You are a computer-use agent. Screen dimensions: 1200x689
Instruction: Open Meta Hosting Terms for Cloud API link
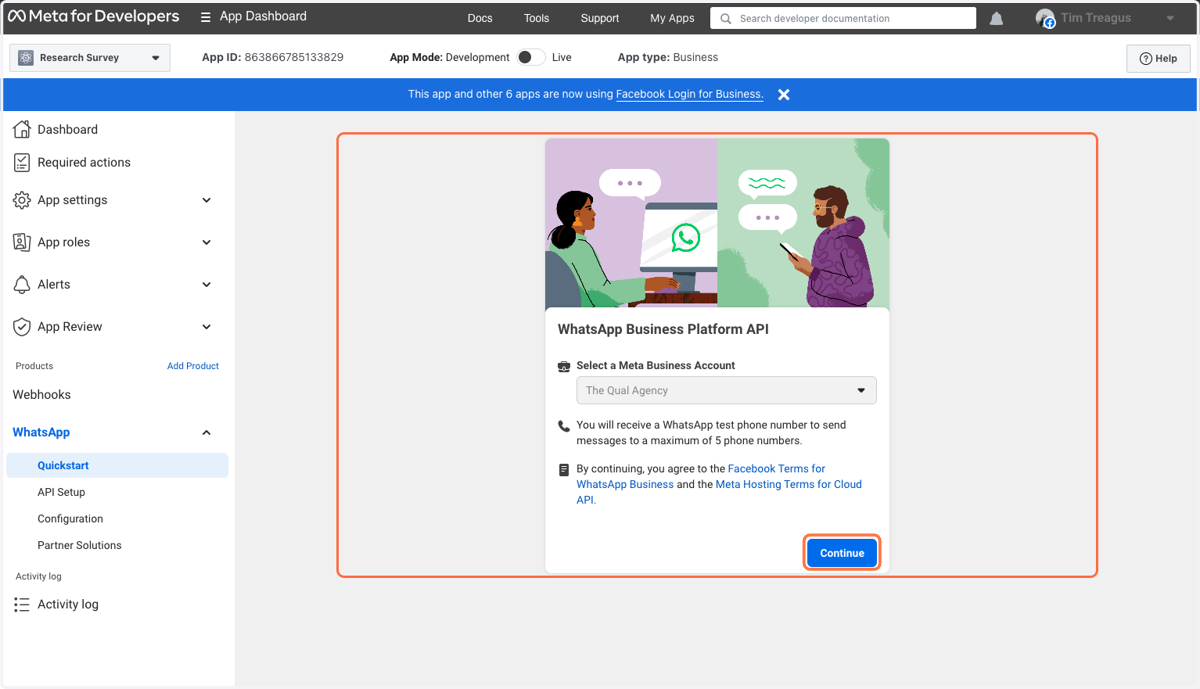tap(719, 492)
